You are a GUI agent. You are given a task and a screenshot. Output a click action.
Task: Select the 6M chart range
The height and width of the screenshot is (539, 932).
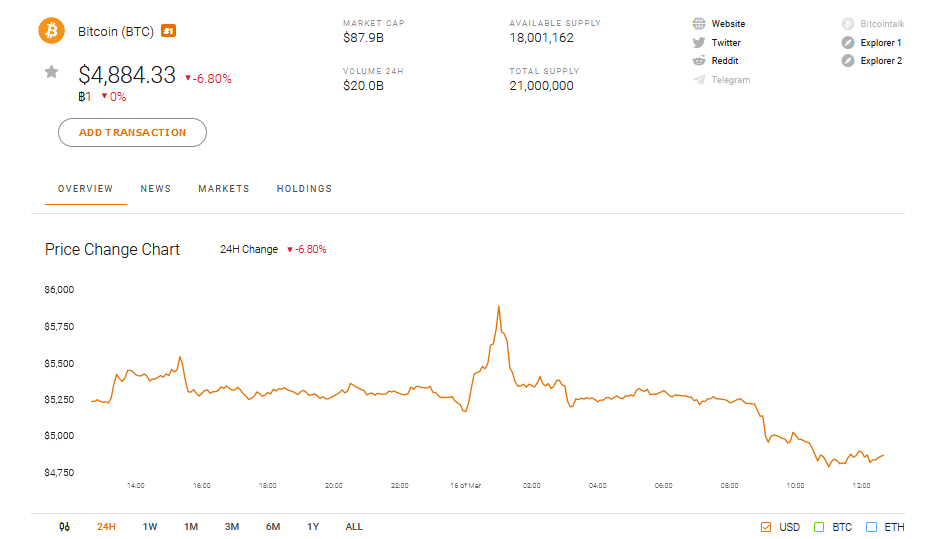tap(273, 527)
